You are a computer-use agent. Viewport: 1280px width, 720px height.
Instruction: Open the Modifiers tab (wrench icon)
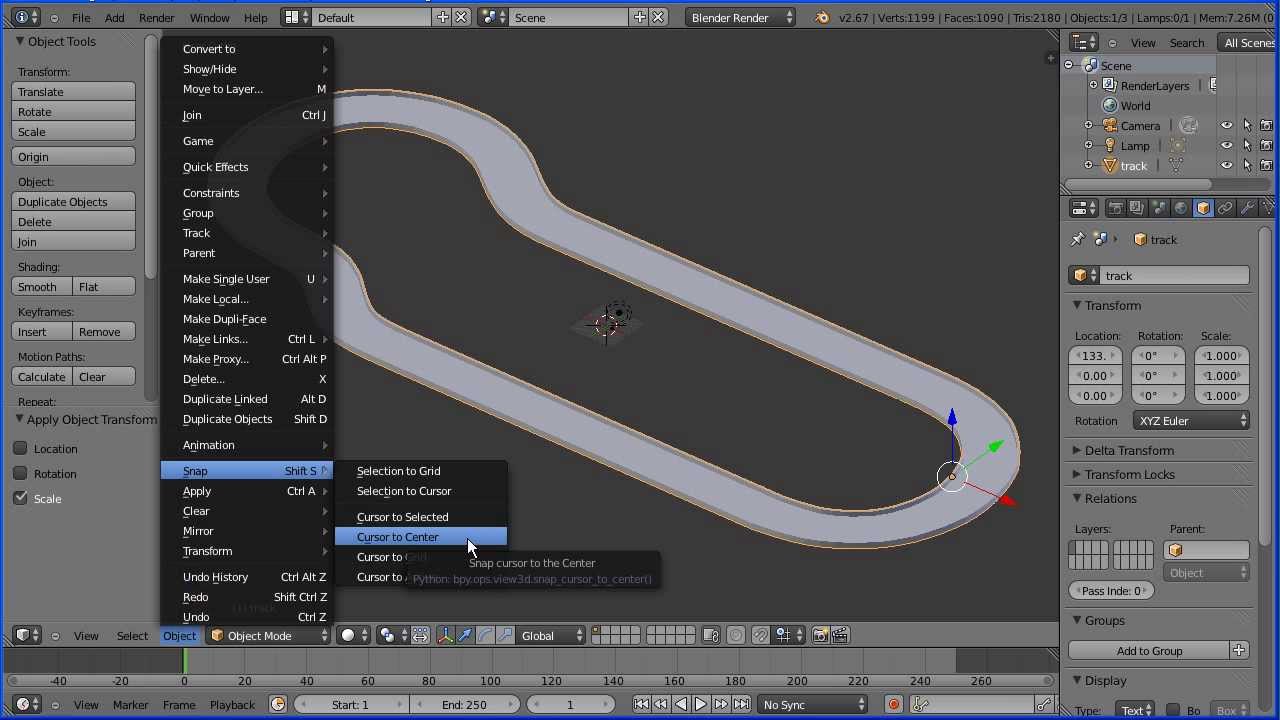1247,208
